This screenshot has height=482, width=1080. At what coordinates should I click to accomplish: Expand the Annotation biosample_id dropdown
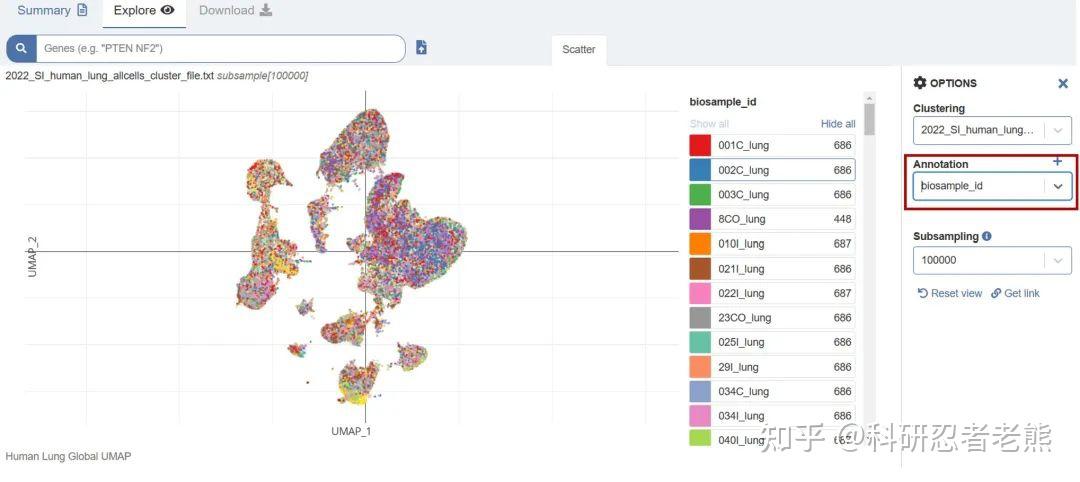(1057, 186)
